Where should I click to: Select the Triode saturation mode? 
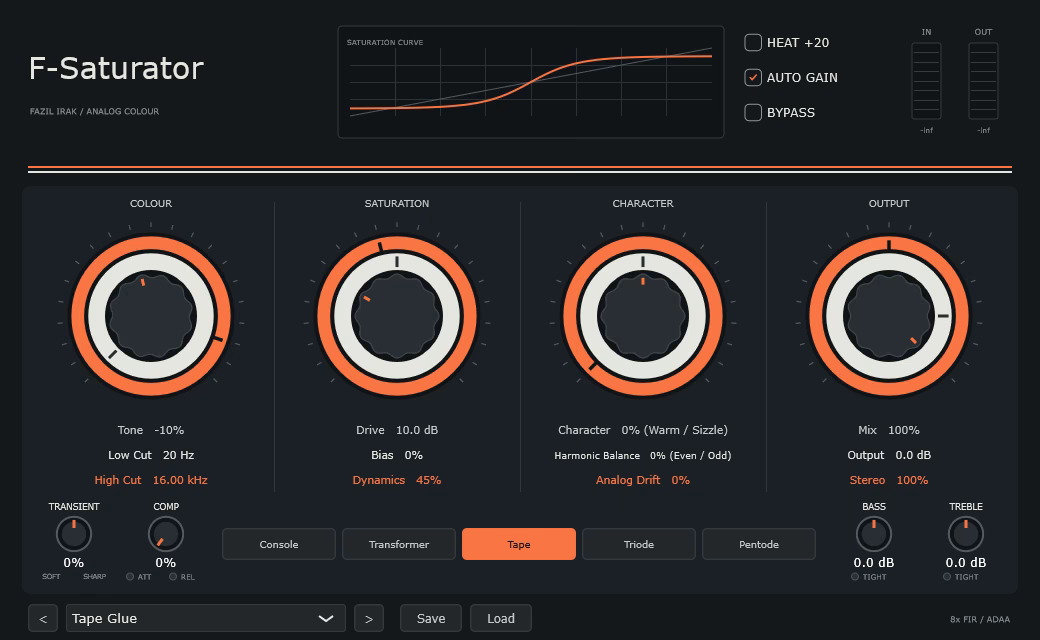639,544
